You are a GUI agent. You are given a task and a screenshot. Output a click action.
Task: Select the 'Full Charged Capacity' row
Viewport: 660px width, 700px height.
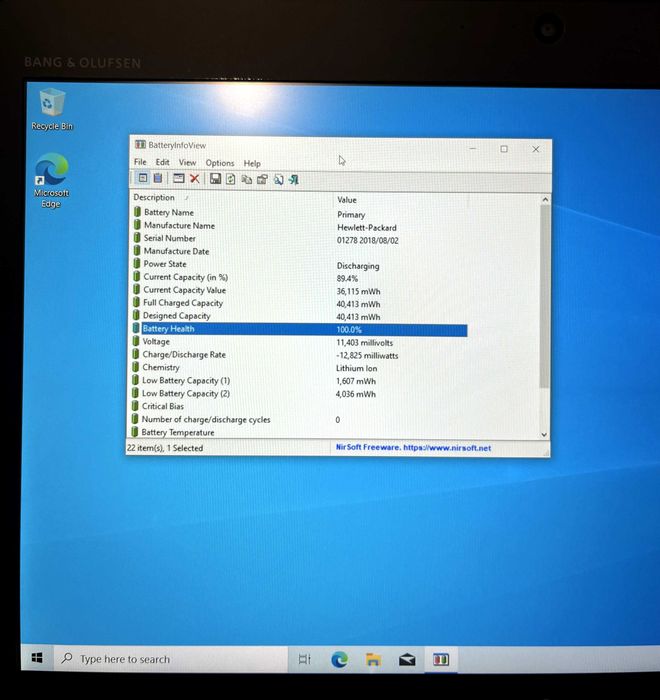point(299,304)
